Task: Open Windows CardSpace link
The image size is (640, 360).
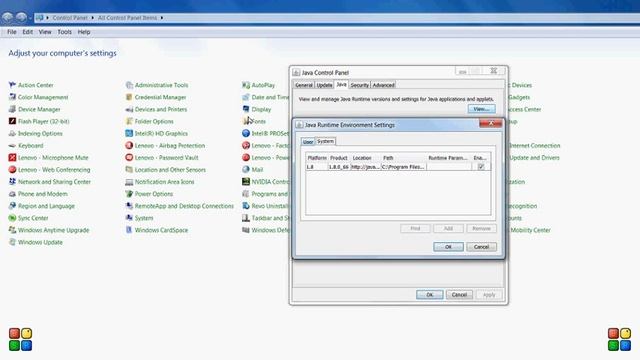Action: [161, 230]
